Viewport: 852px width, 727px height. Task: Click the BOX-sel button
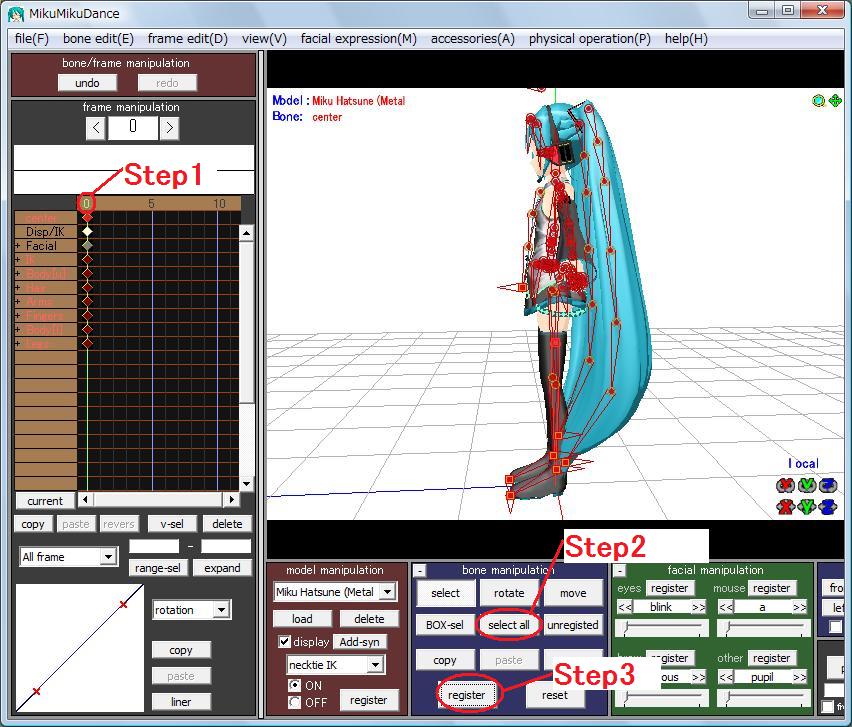pos(445,625)
